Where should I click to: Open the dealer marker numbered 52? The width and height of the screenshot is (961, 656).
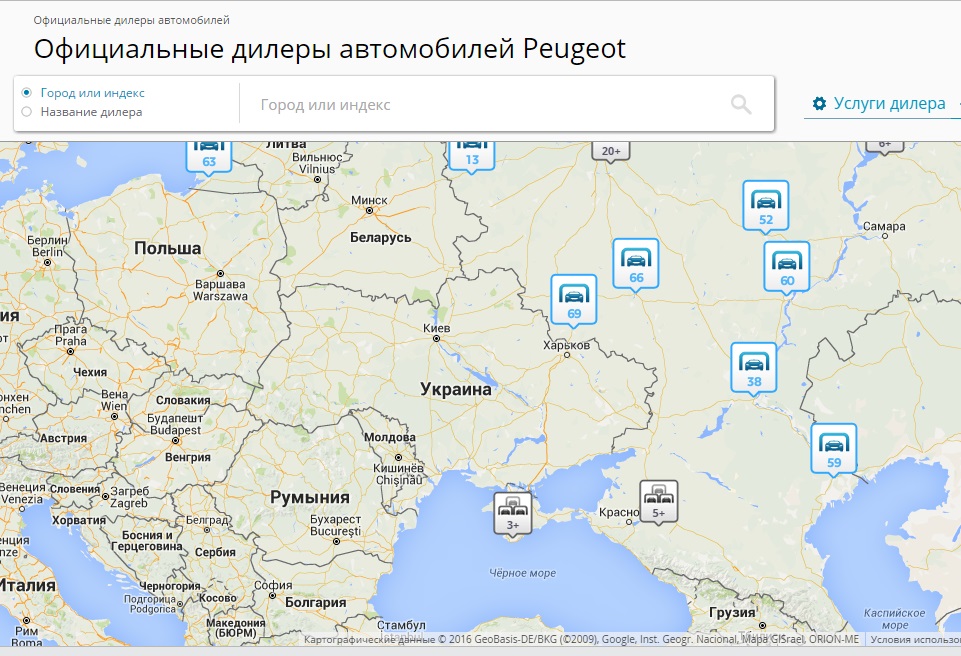click(765, 205)
